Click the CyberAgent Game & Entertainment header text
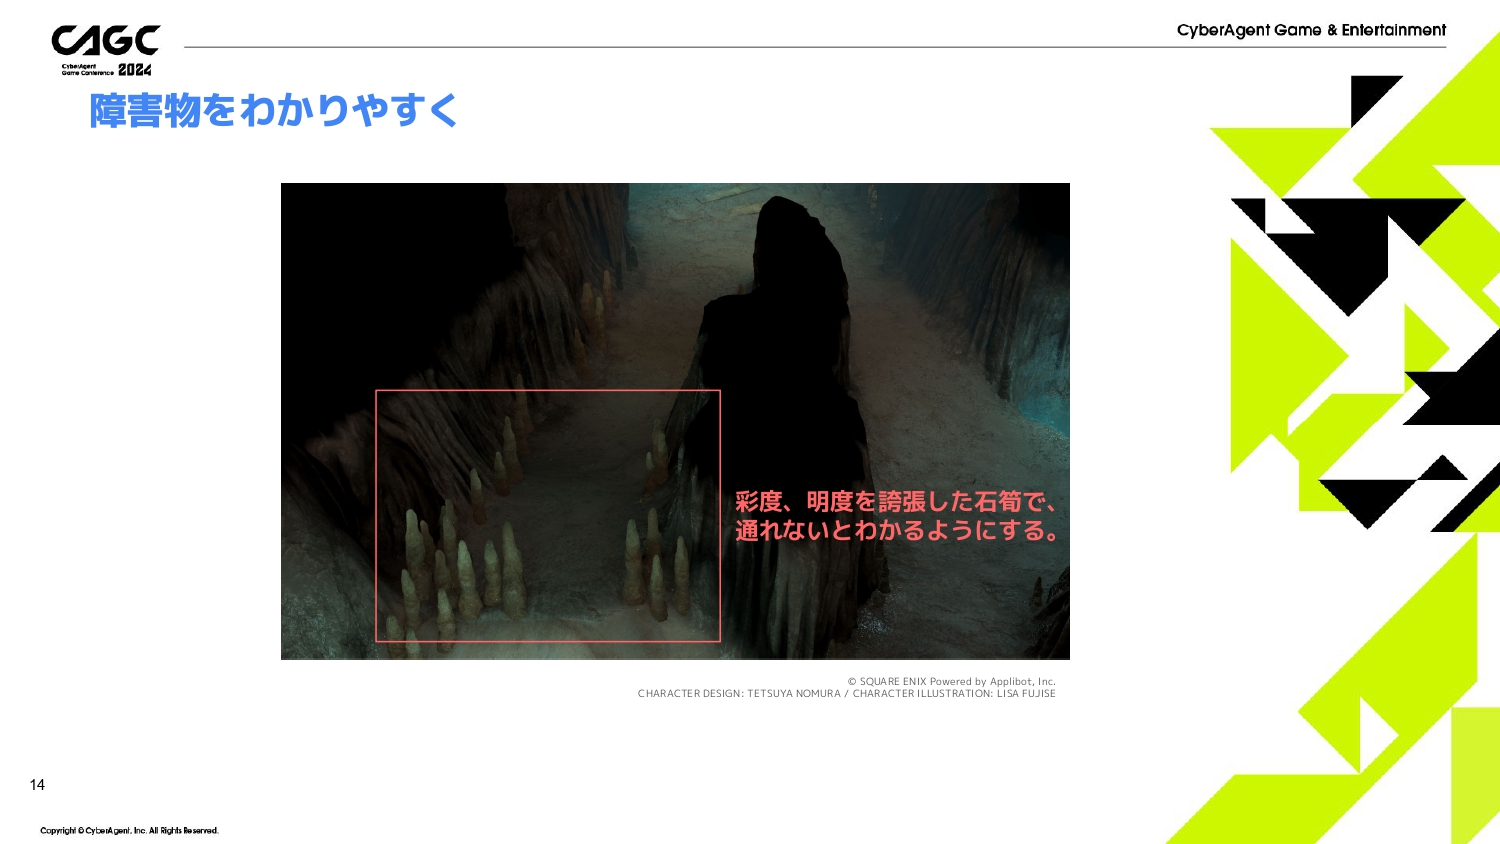Image resolution: width=1500 pixels, height=844 pixels. click(x=1311, y=30)
